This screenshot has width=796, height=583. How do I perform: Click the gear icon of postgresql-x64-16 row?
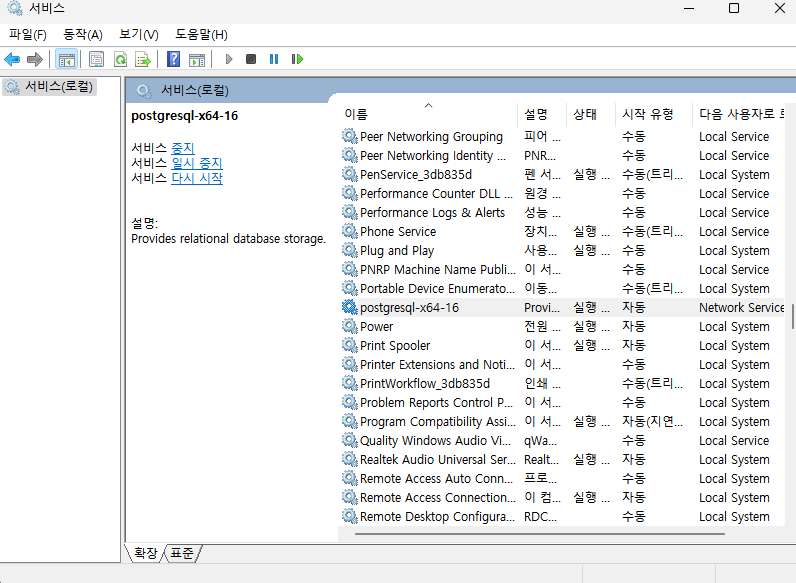[x=349, y=307]
